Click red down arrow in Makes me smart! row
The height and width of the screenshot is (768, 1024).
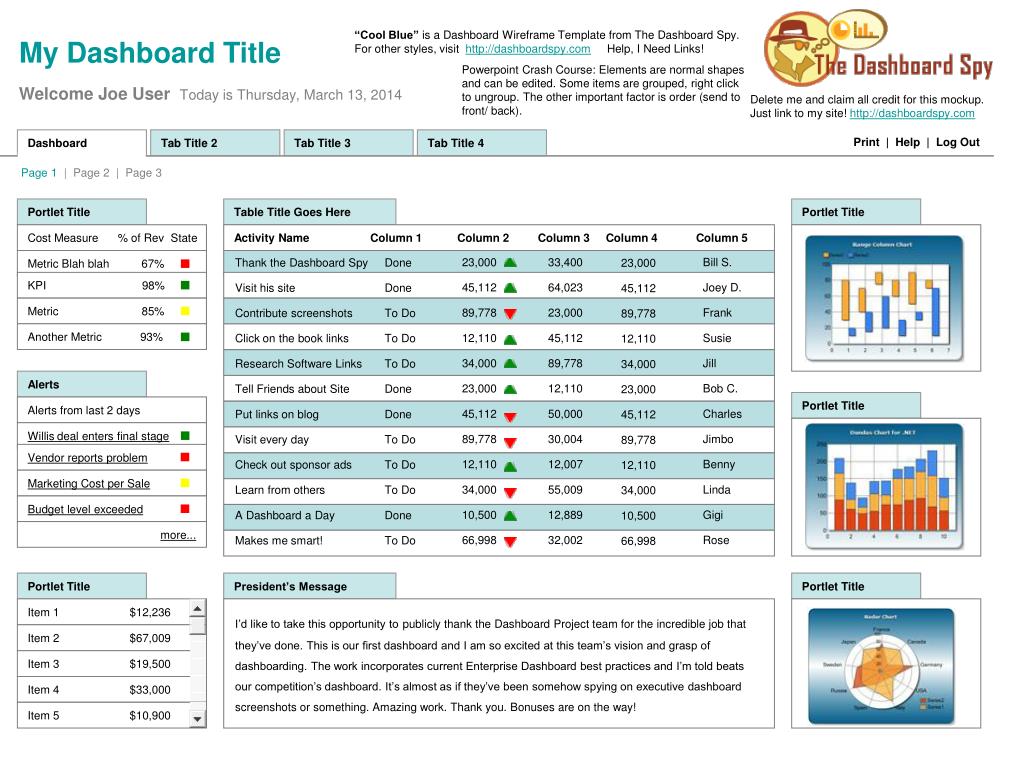511,541
